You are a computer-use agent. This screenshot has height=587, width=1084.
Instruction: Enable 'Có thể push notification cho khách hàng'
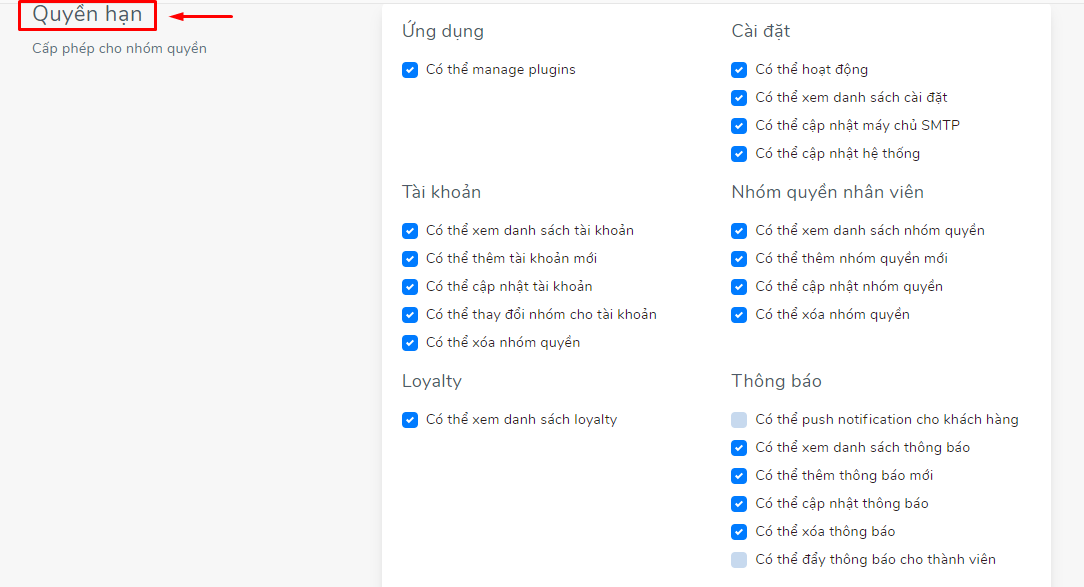click(739, 420)
